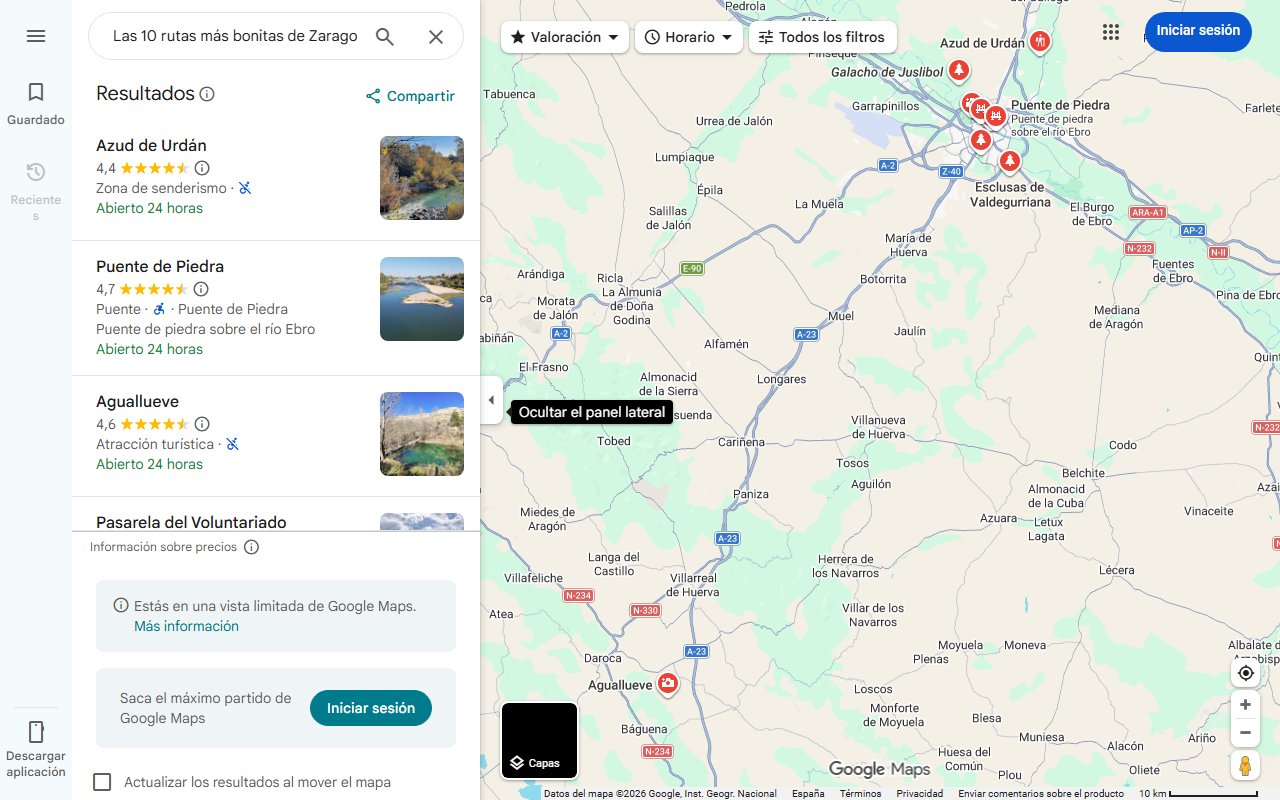Screen dimensions: 1280x800
Task: Click the Descargar aplicación icon
Action: click(x=36, y=732)
